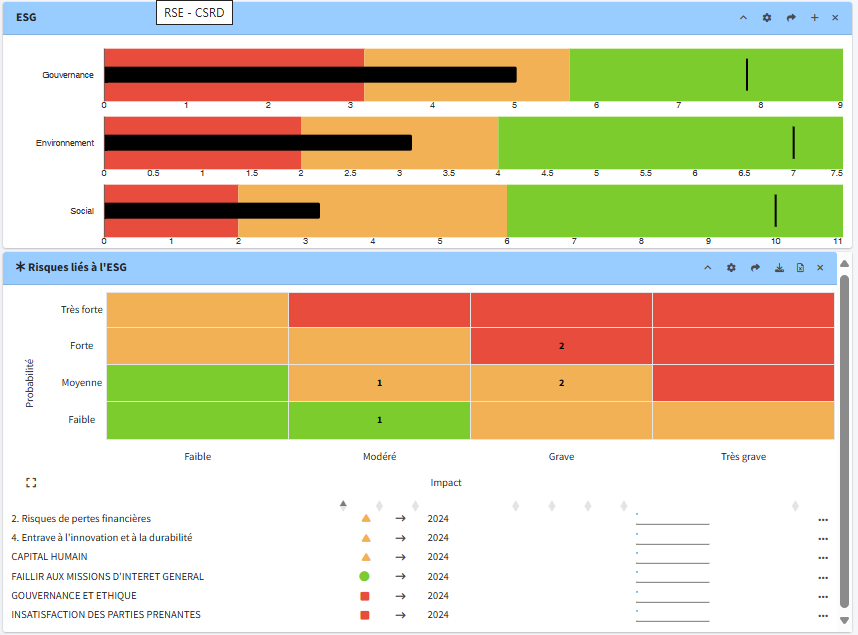The image size is (858, 635).
Task: Open settings gear for Risques liés à l'ESG
Action: tap(731, 268)
